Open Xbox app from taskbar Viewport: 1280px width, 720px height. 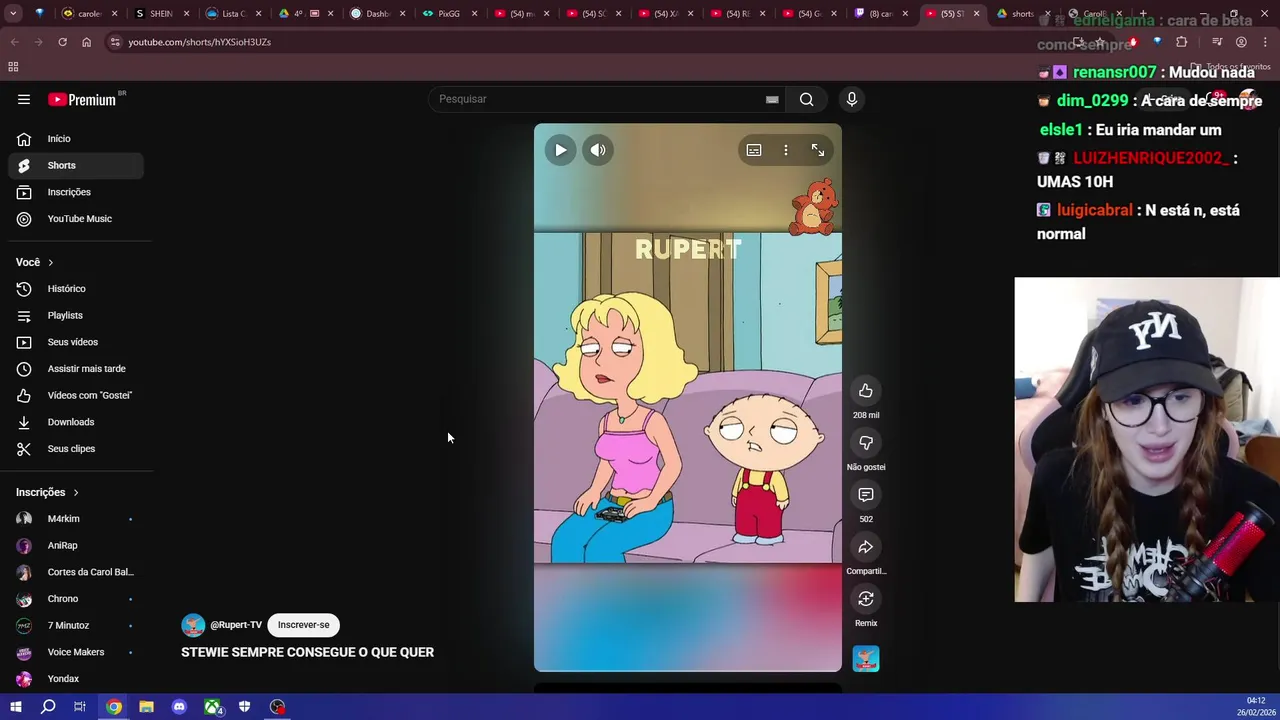(212, 707)
